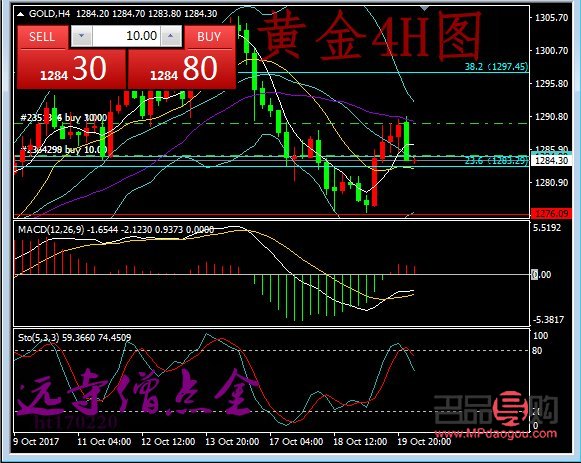Click the BUY button

[x=209, y=37]
